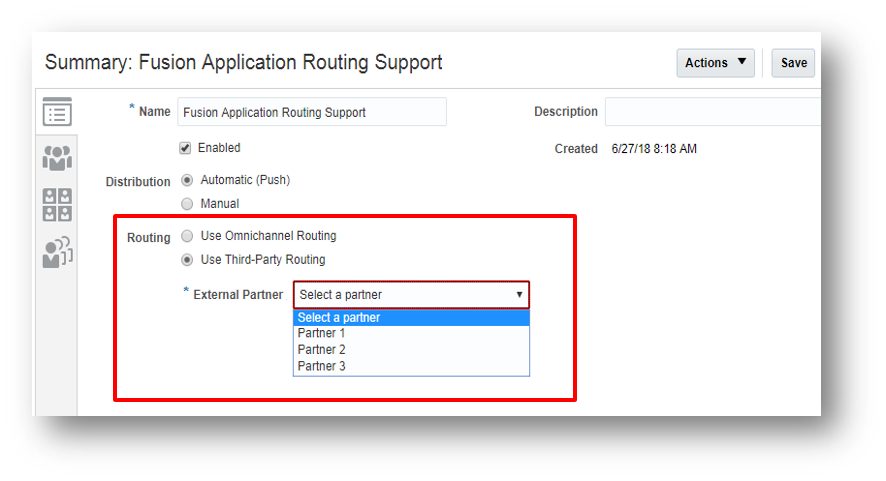The image size is (886, 481).
Task: Click the Distribution label
Action: [138, 182]
